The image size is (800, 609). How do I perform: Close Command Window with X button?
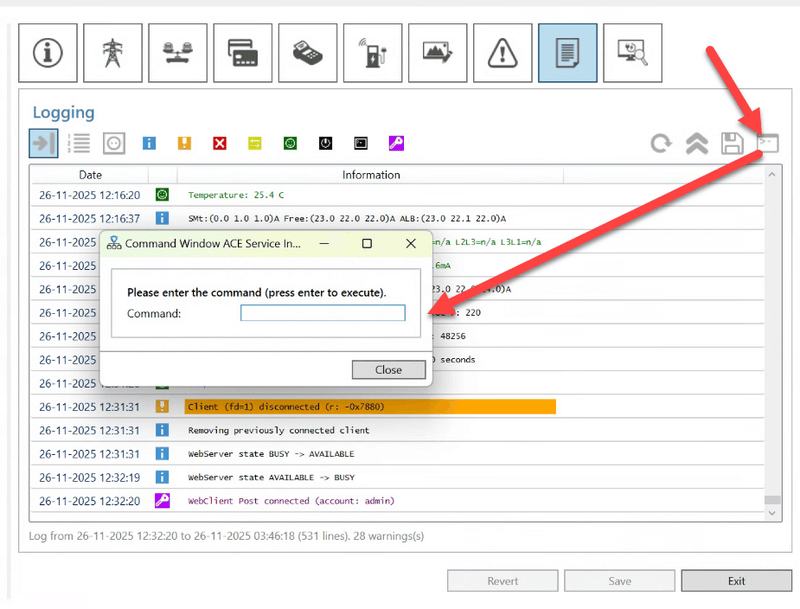[x=411, y=243]
